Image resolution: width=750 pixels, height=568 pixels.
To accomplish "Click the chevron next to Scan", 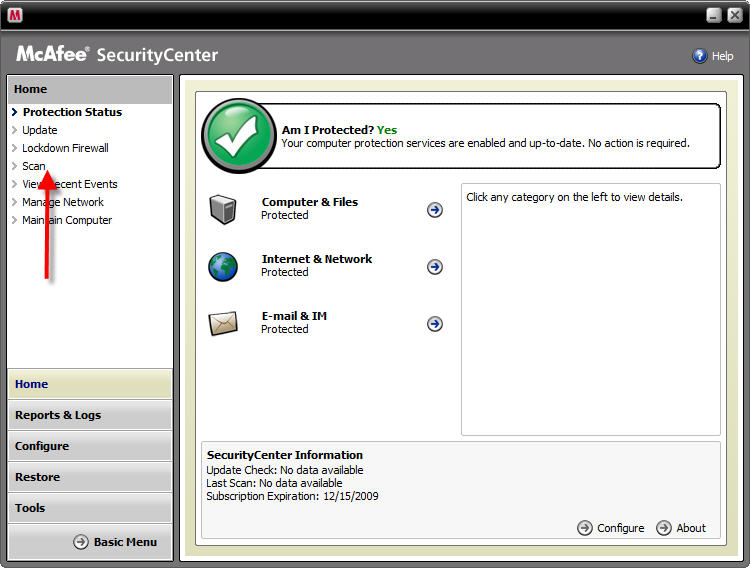I will pyautogui.click(x=14, y=166).
